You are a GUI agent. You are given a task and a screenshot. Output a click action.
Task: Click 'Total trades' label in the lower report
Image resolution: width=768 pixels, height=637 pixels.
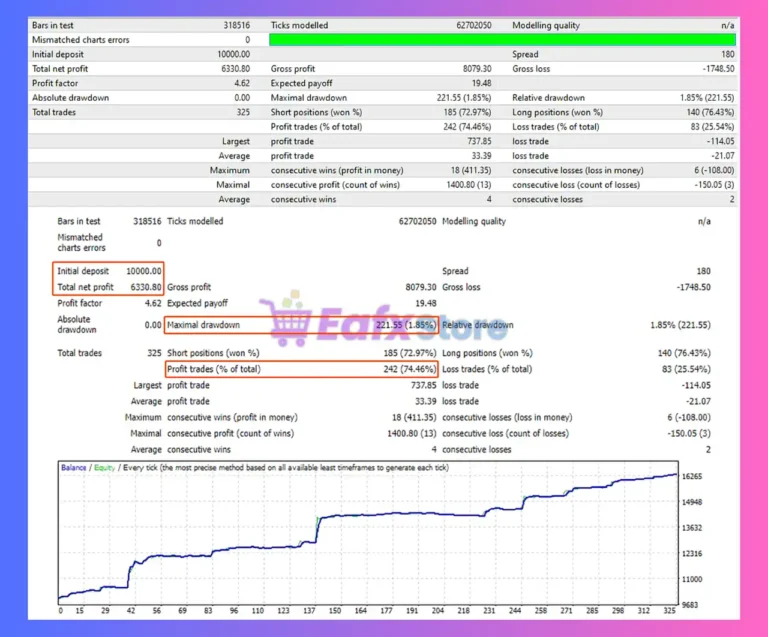79,353
